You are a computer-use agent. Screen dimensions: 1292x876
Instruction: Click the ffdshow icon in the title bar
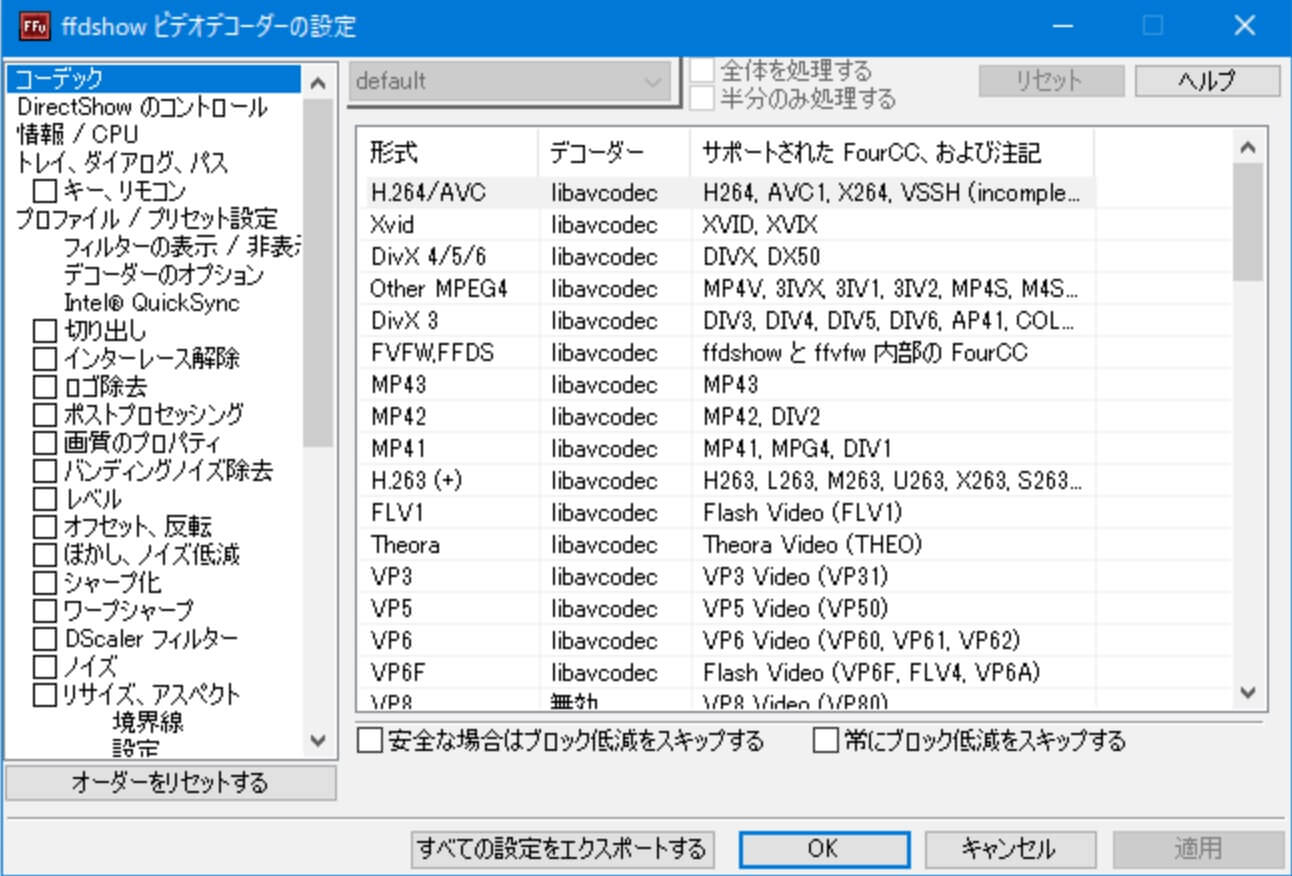(35, 25)
